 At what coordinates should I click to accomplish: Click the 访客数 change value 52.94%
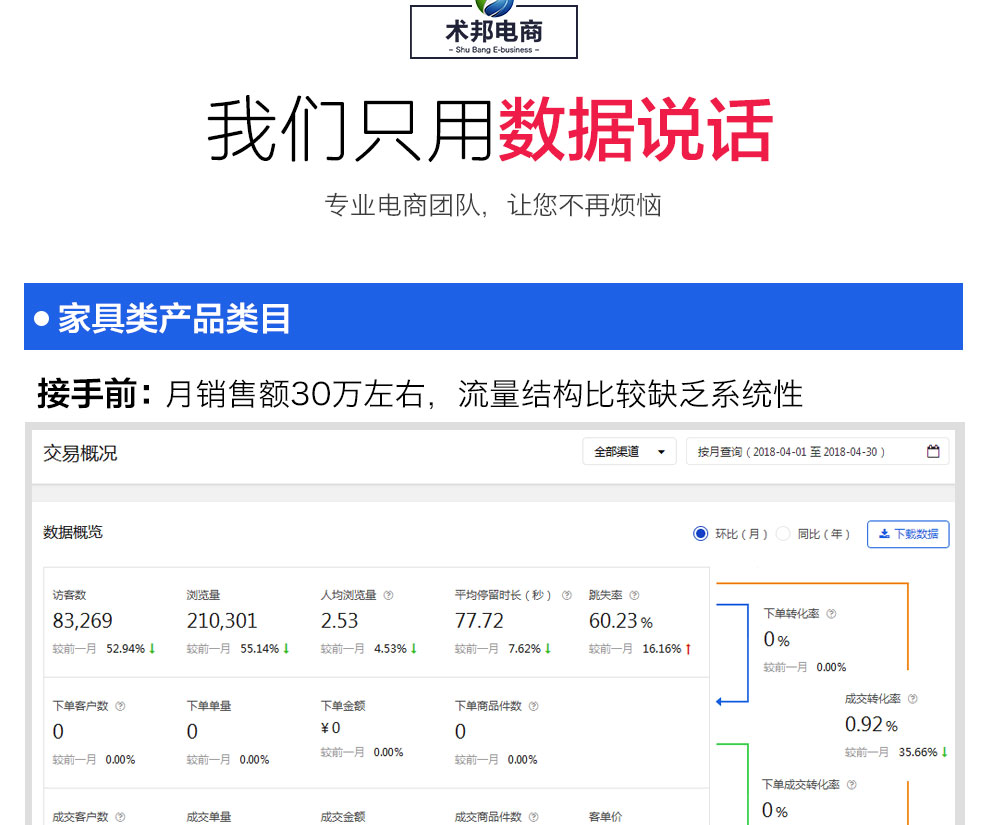[126, 649]
